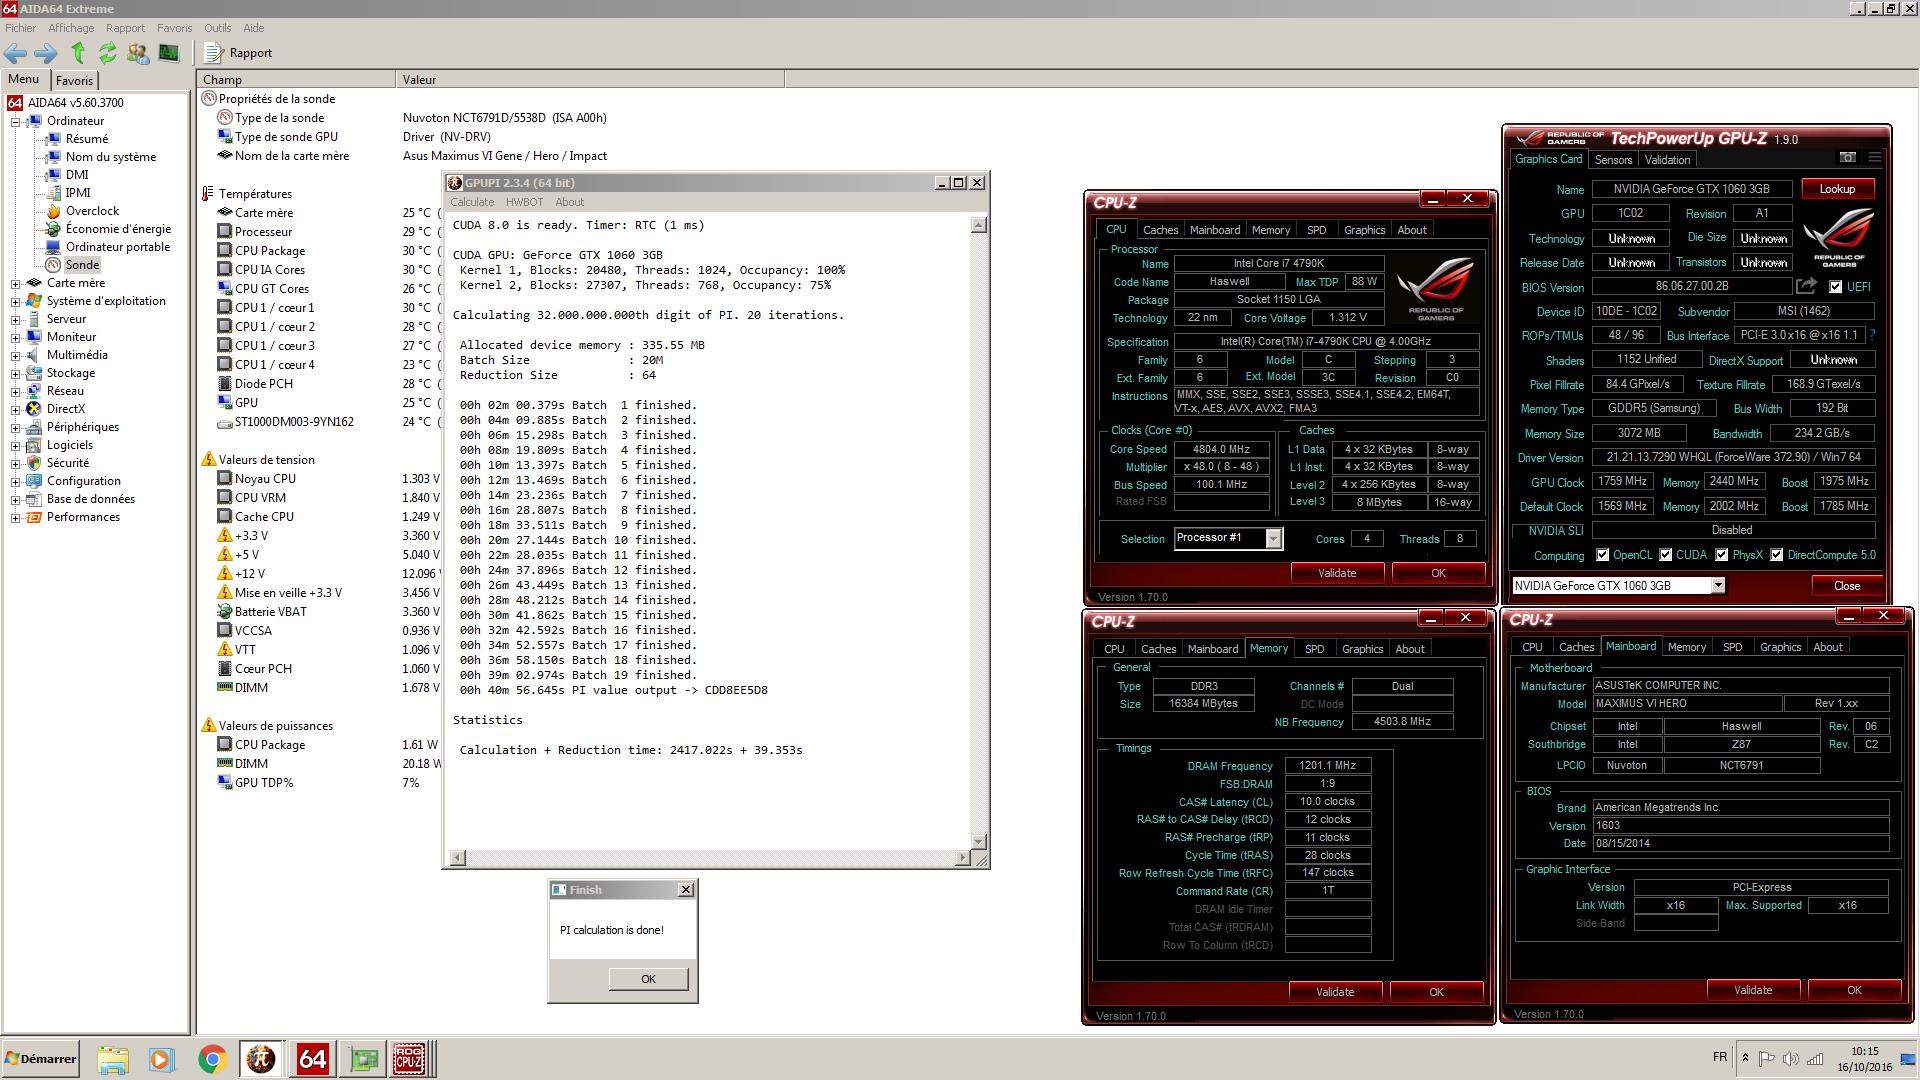Viewport: 1920px width, 1080px height.
Task: Switch to AIDA64 in the taskbar
Action: tap(312, 1059)
